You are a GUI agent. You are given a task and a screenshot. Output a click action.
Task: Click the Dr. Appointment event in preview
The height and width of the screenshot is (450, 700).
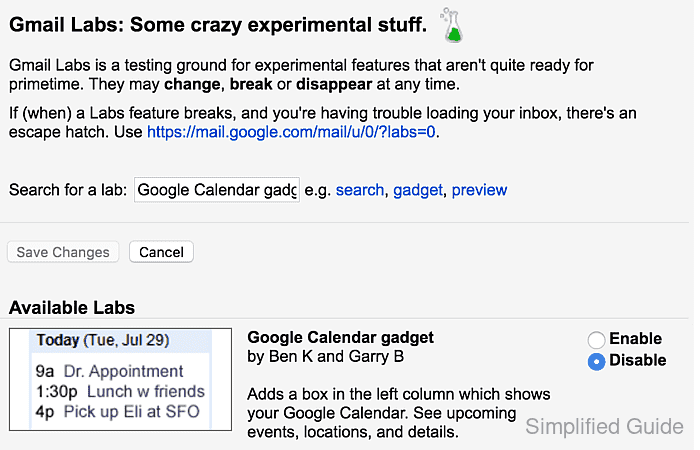click(123, 371)
